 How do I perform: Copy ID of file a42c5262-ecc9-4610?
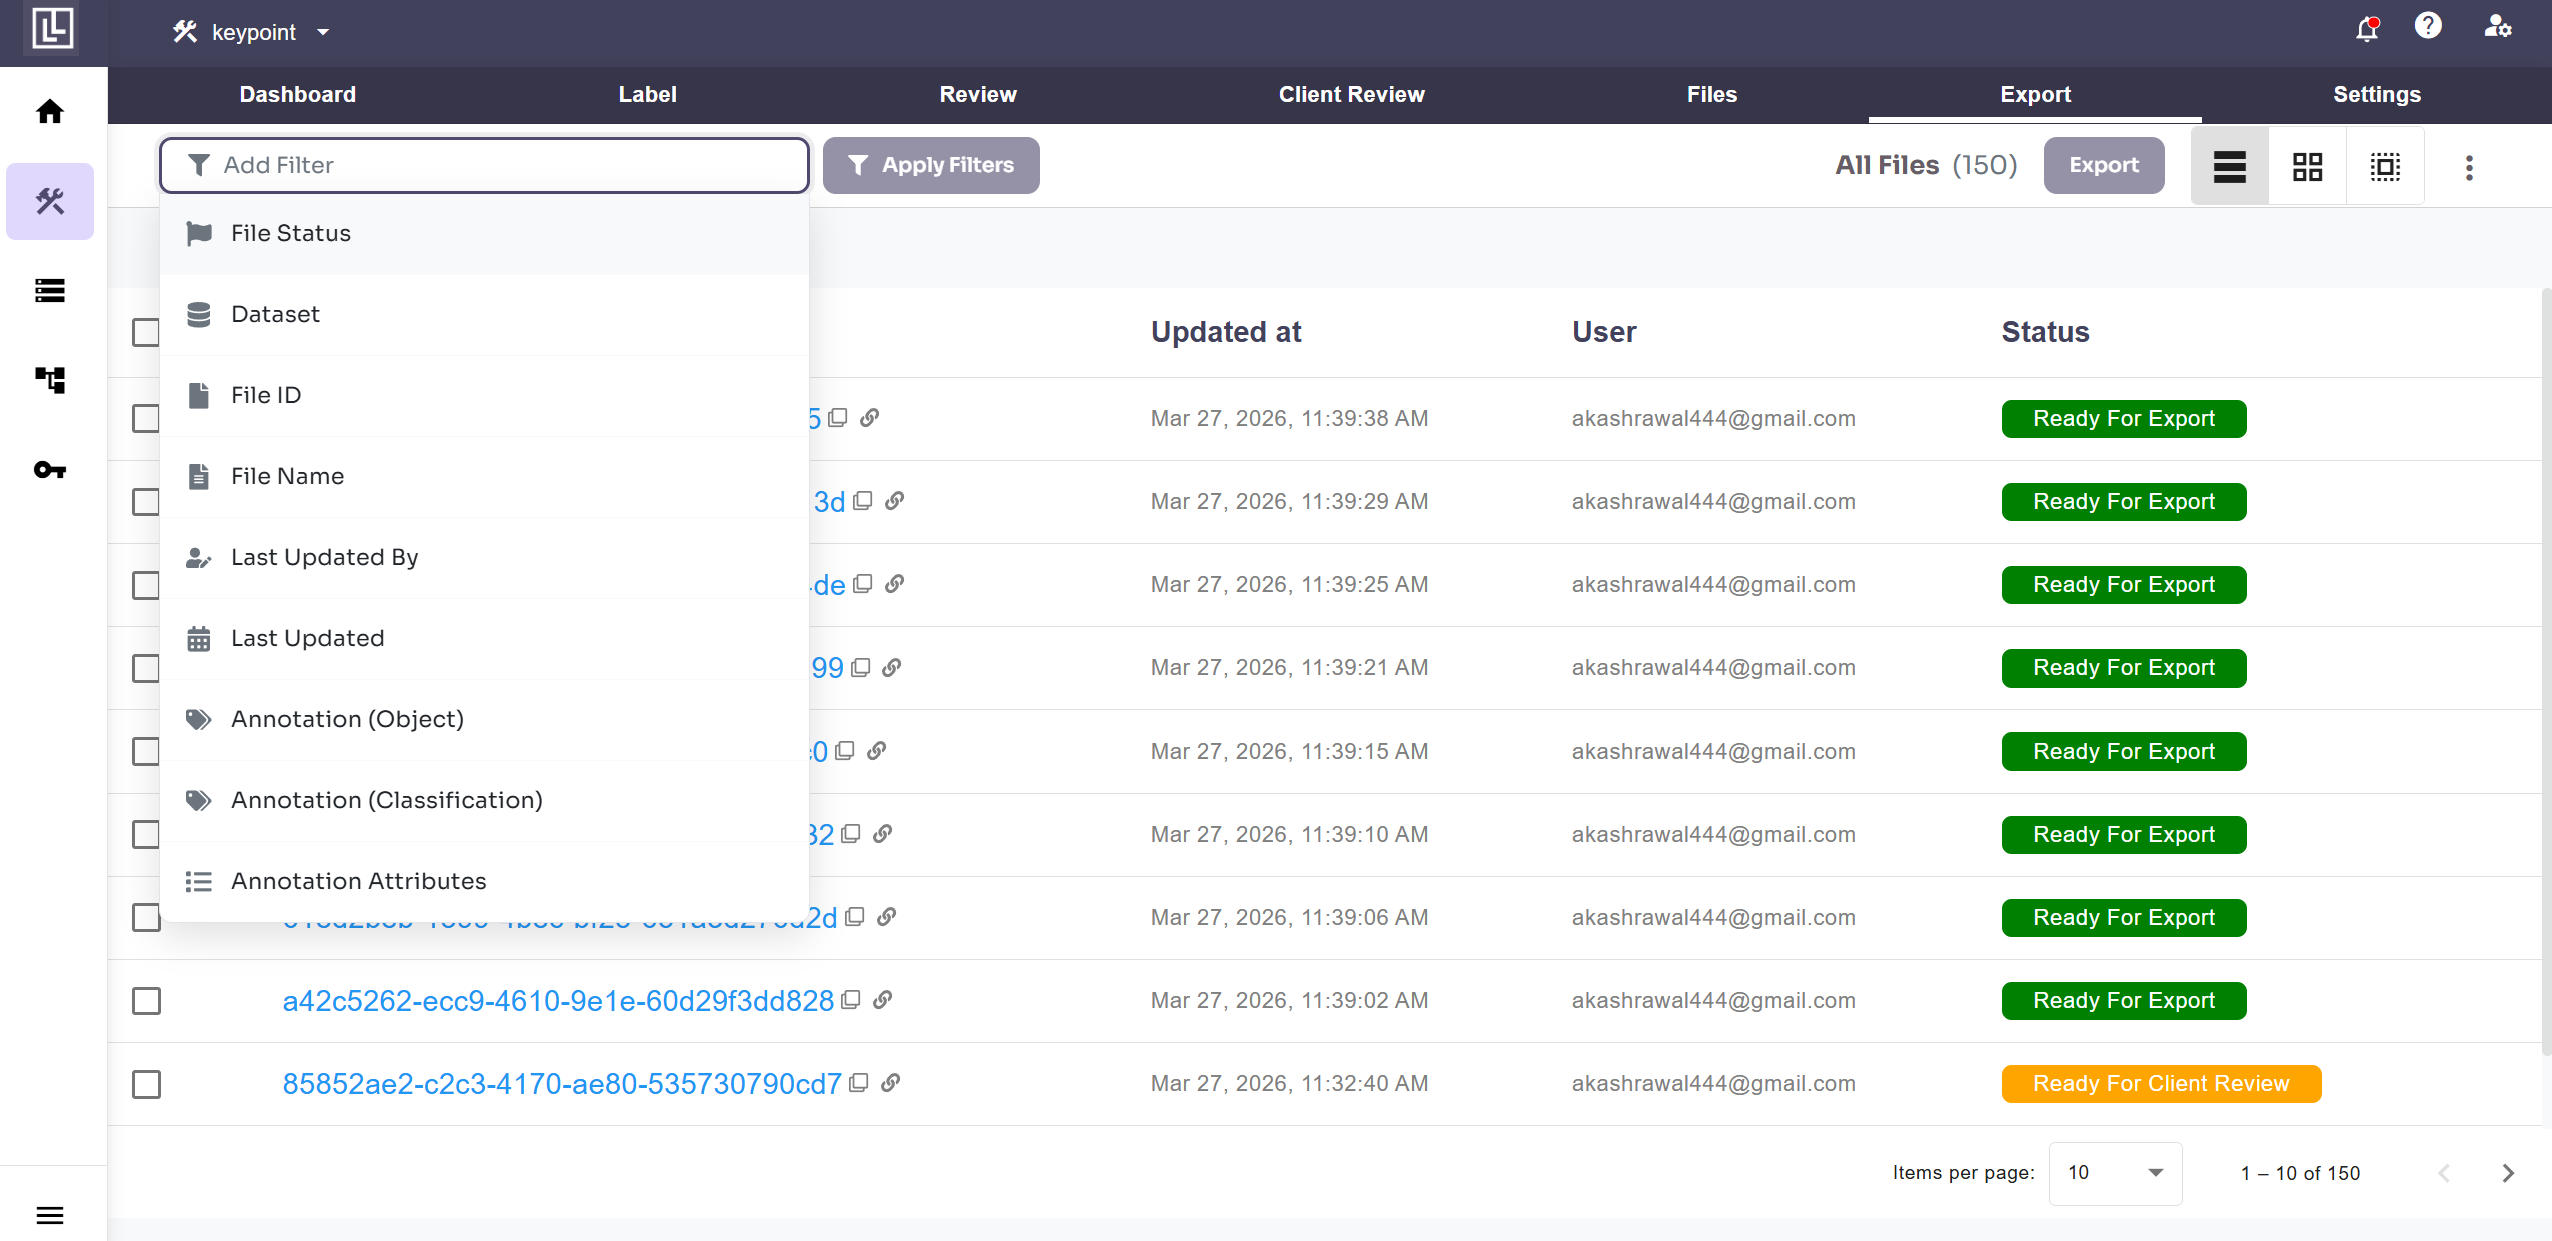point(851,1000)
